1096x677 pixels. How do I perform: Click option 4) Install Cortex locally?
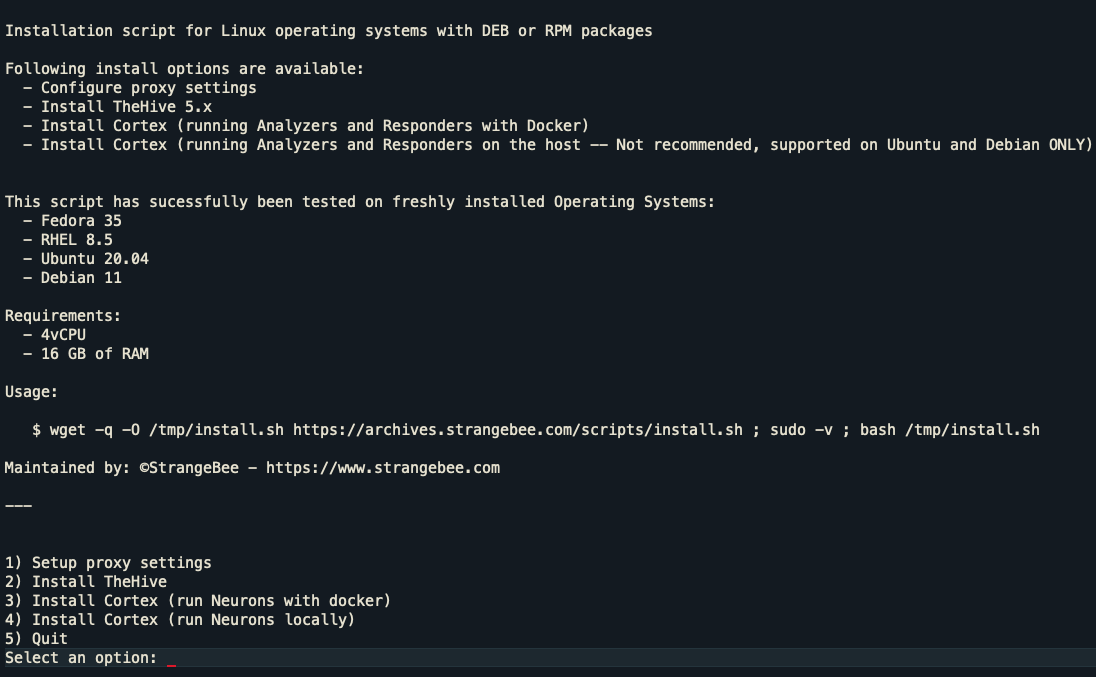tap(180, 620)
